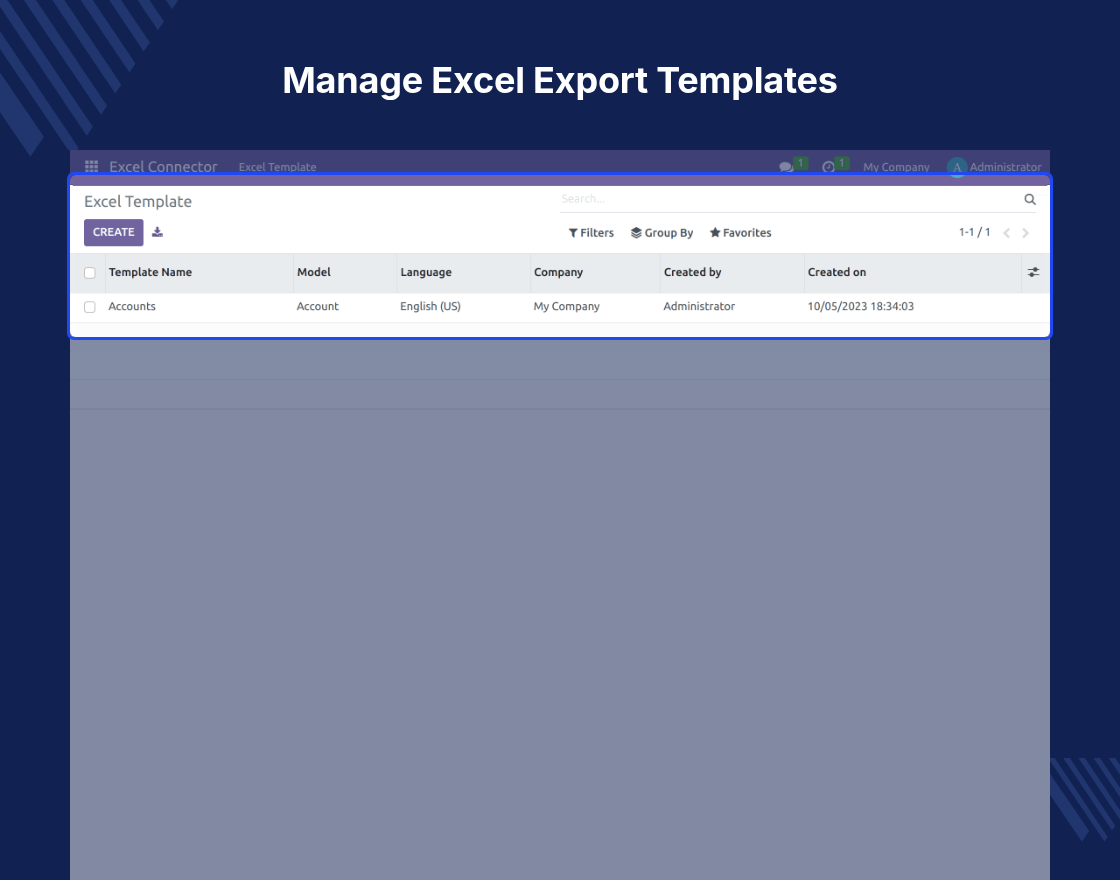Open the apps grid menu icon

point(91,166)
